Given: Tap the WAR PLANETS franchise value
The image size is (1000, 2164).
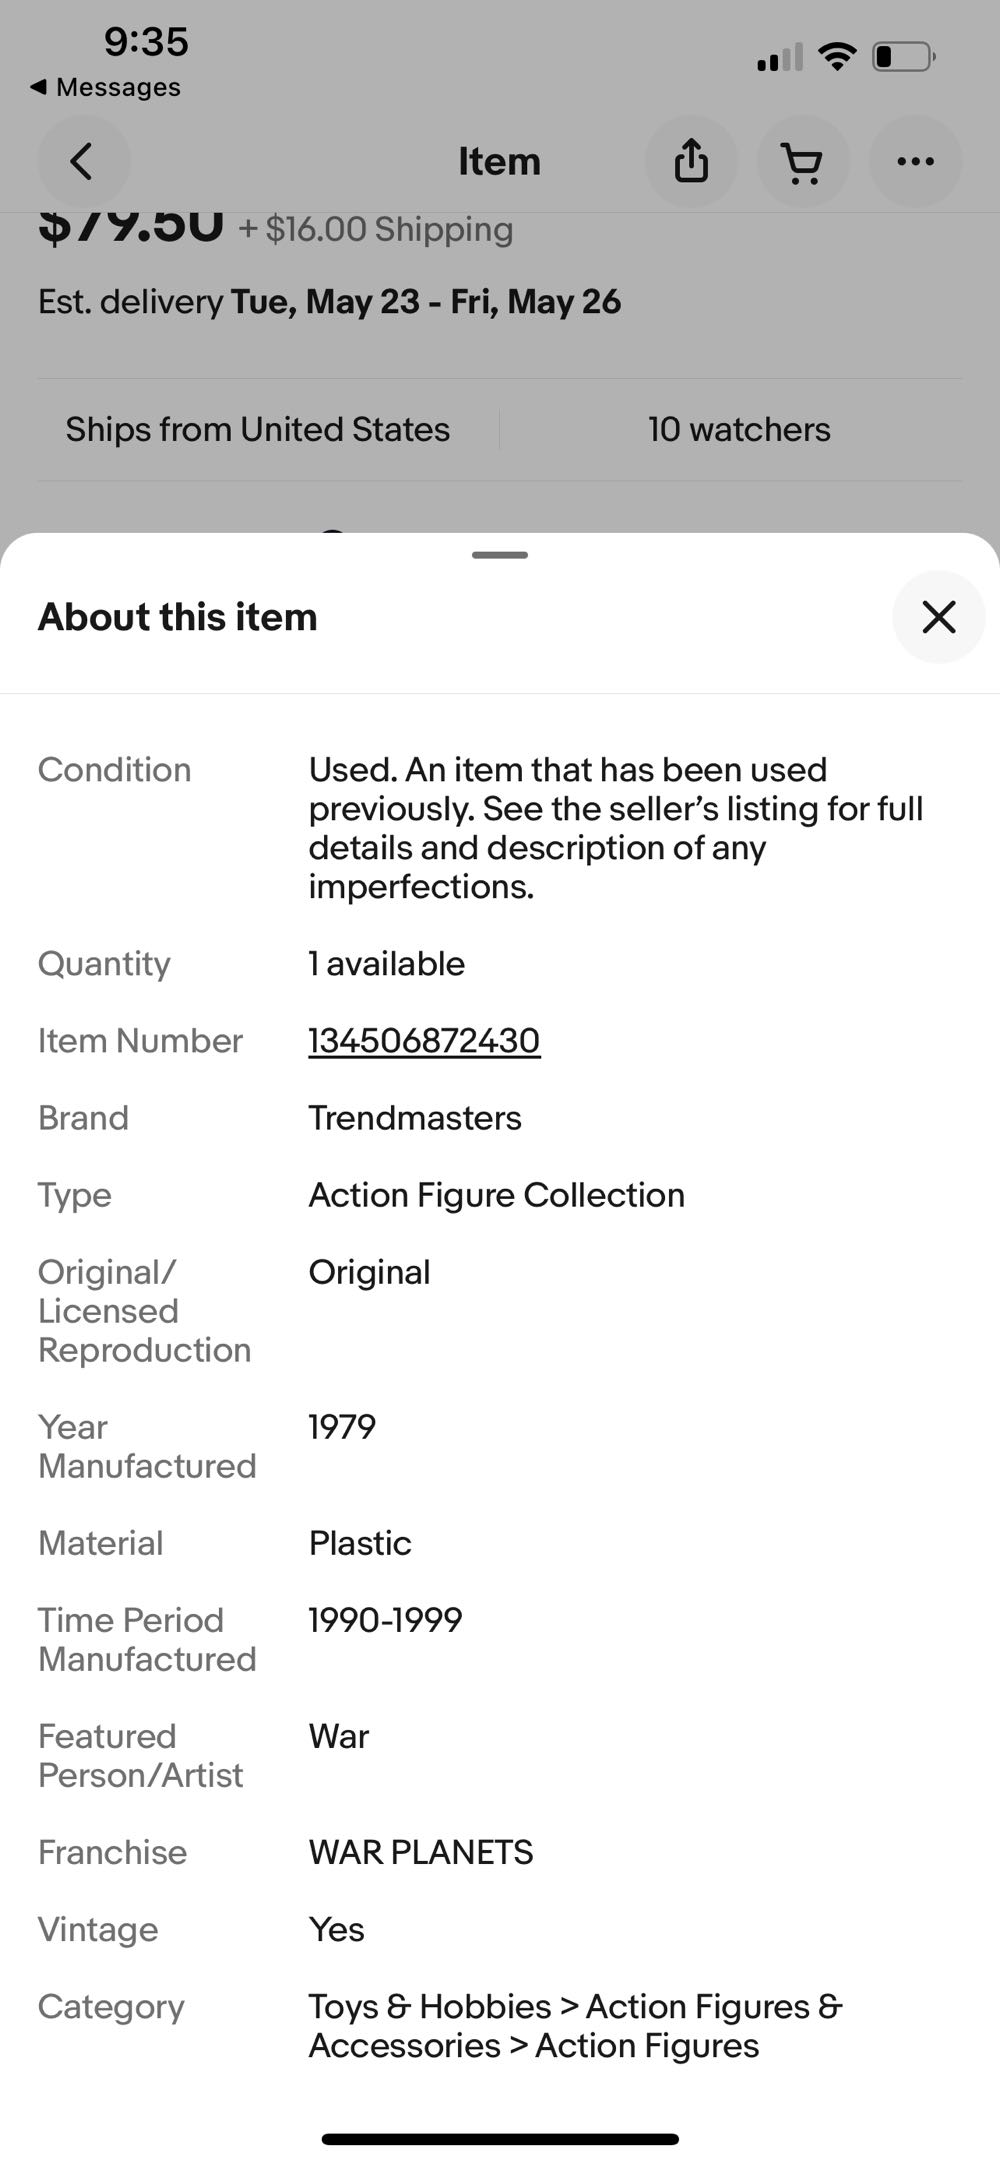Looking at the screenshot, I should click(x=420, y=1852).
